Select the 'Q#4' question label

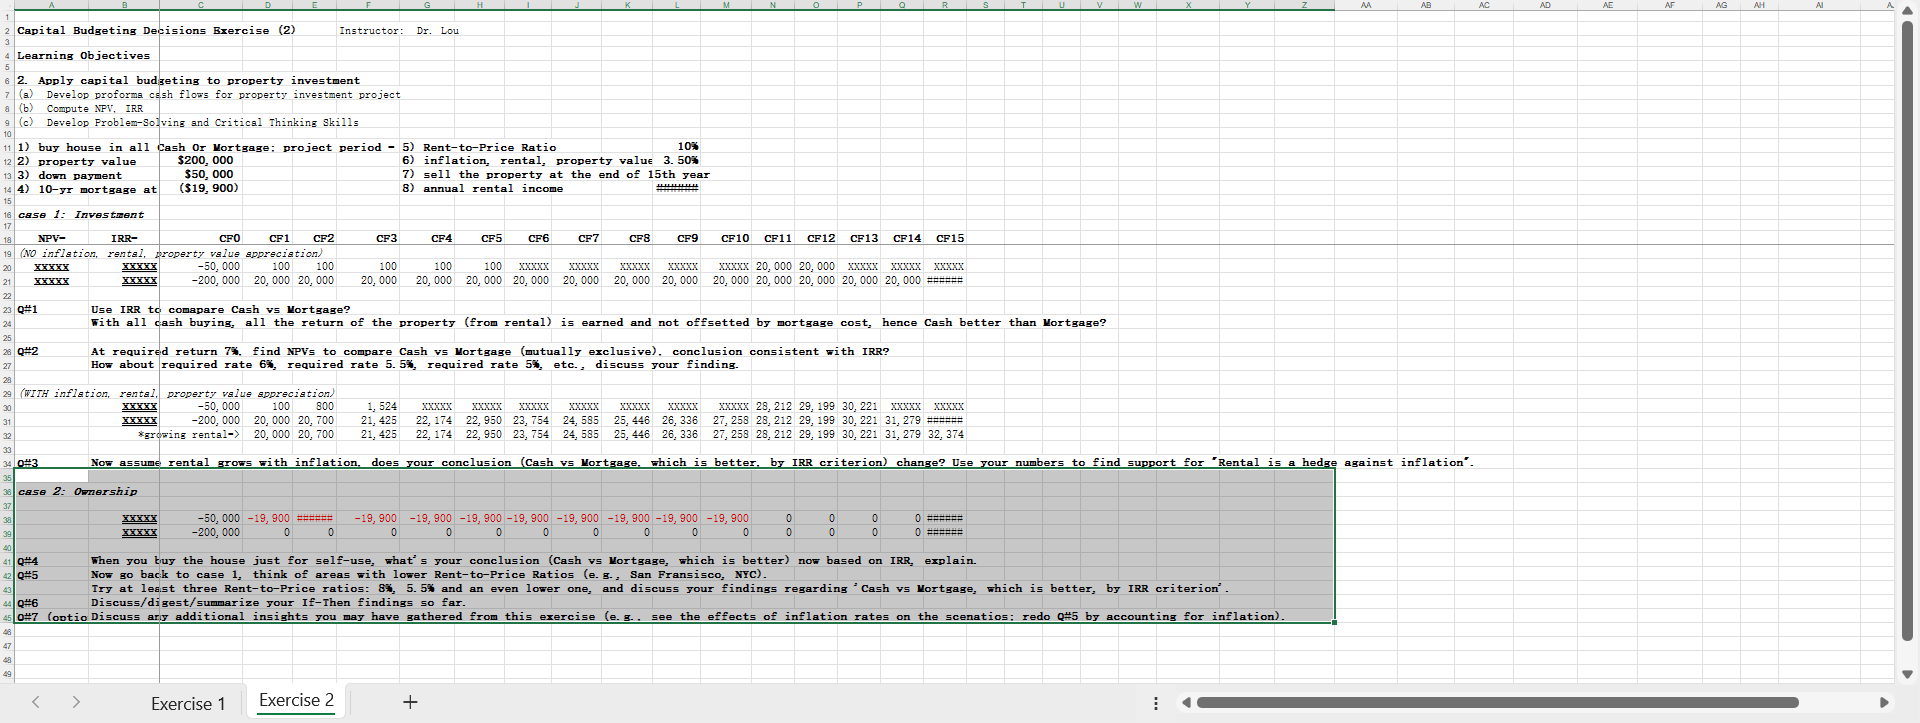tap(27, 560)
